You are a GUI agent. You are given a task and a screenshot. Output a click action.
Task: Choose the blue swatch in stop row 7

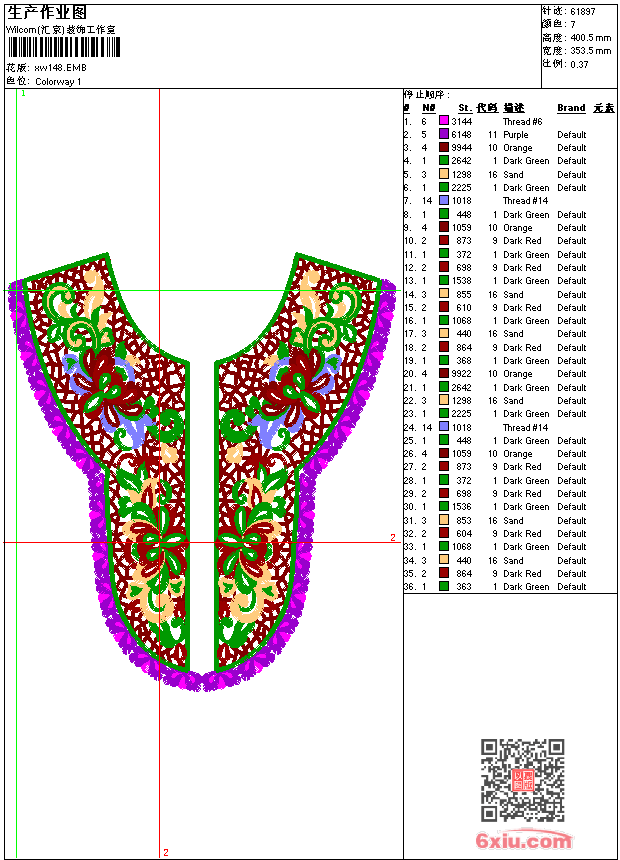pos(444,200)
